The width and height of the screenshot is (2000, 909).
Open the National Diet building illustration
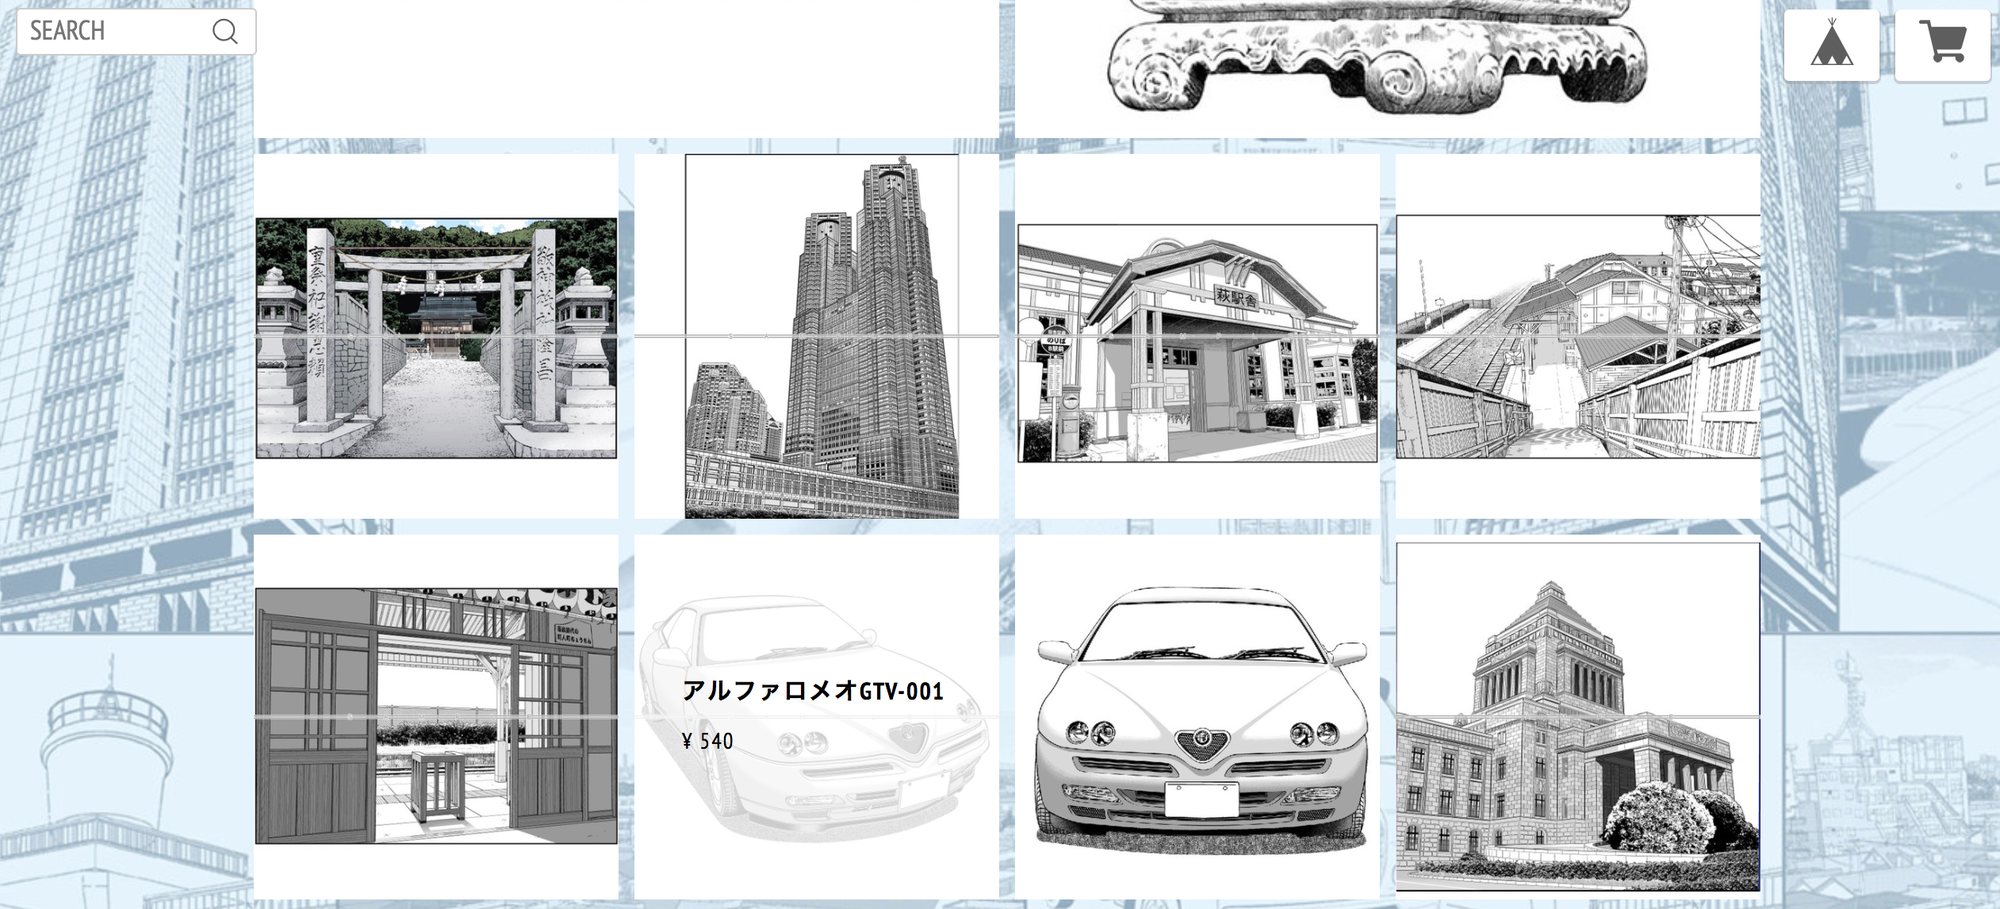coord(1578,716)
